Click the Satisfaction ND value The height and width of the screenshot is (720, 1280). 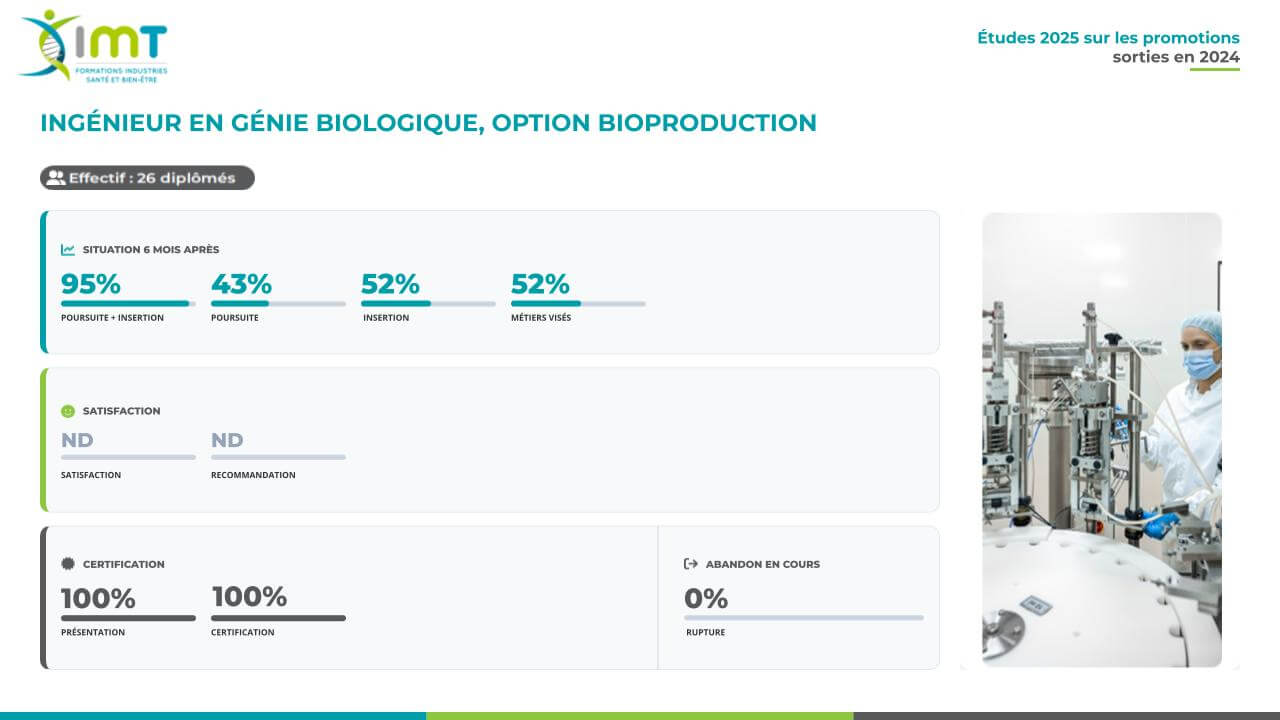[x=77, y=440]
